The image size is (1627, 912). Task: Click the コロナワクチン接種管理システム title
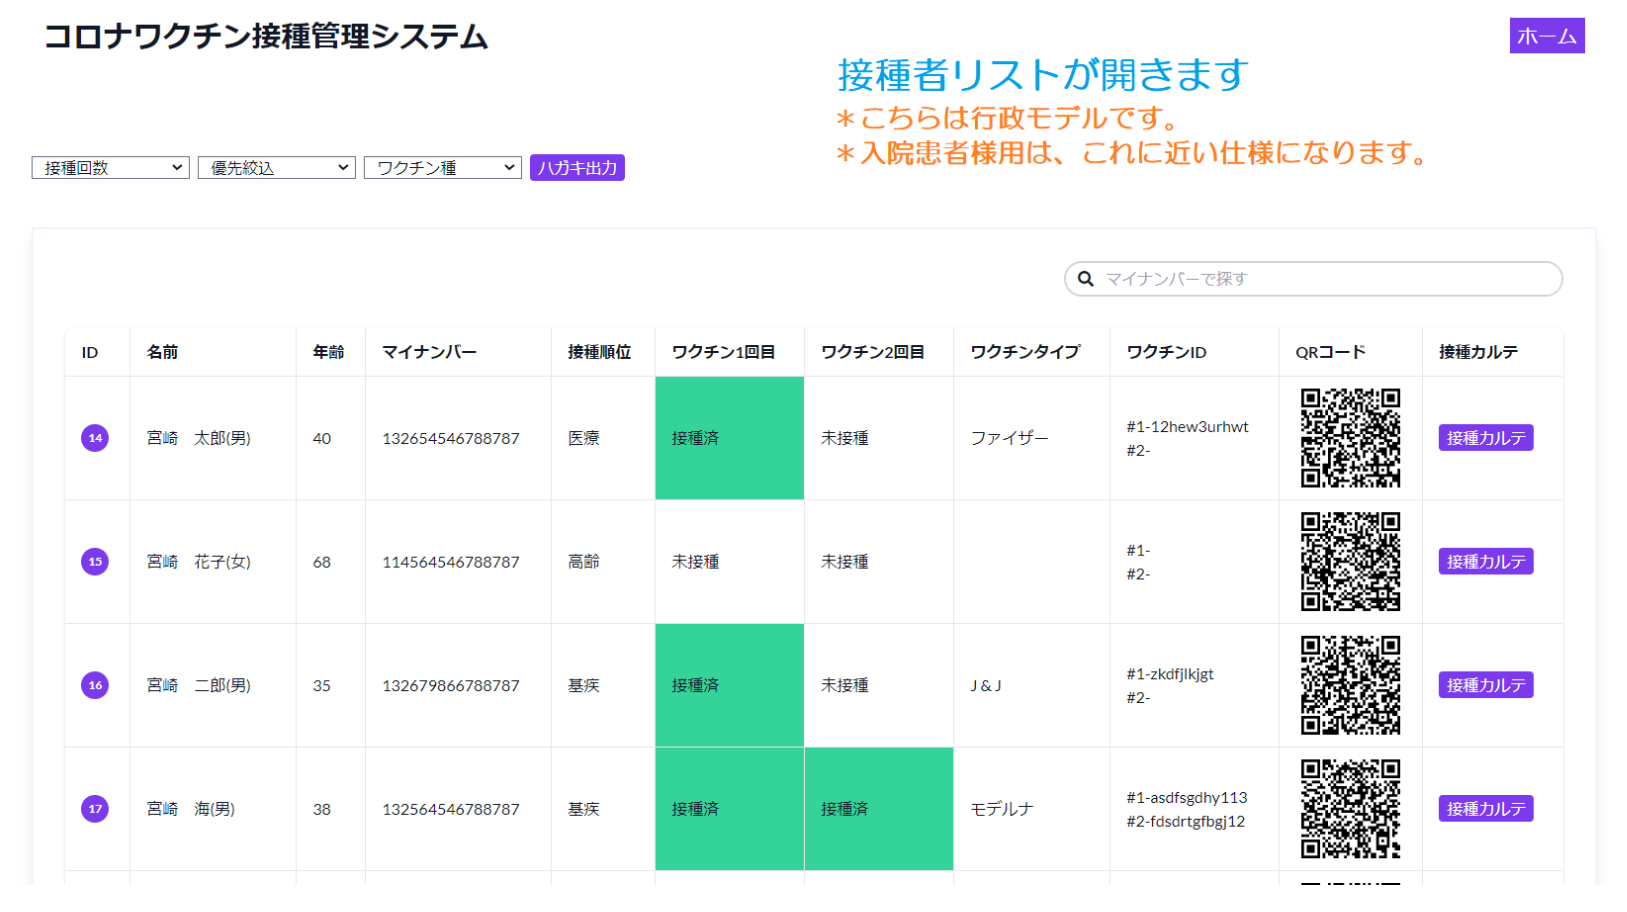[266, 37]
